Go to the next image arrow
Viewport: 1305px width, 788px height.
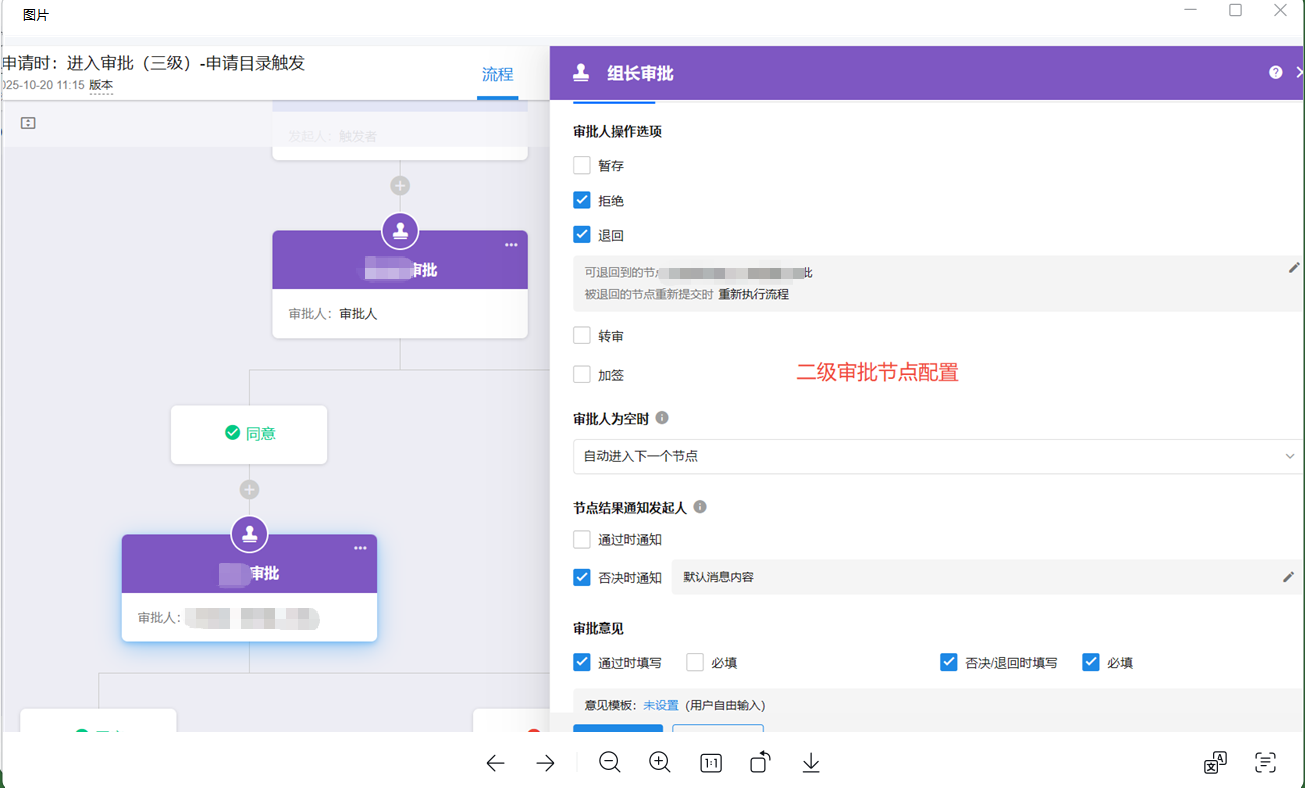(x=545, y=763)
